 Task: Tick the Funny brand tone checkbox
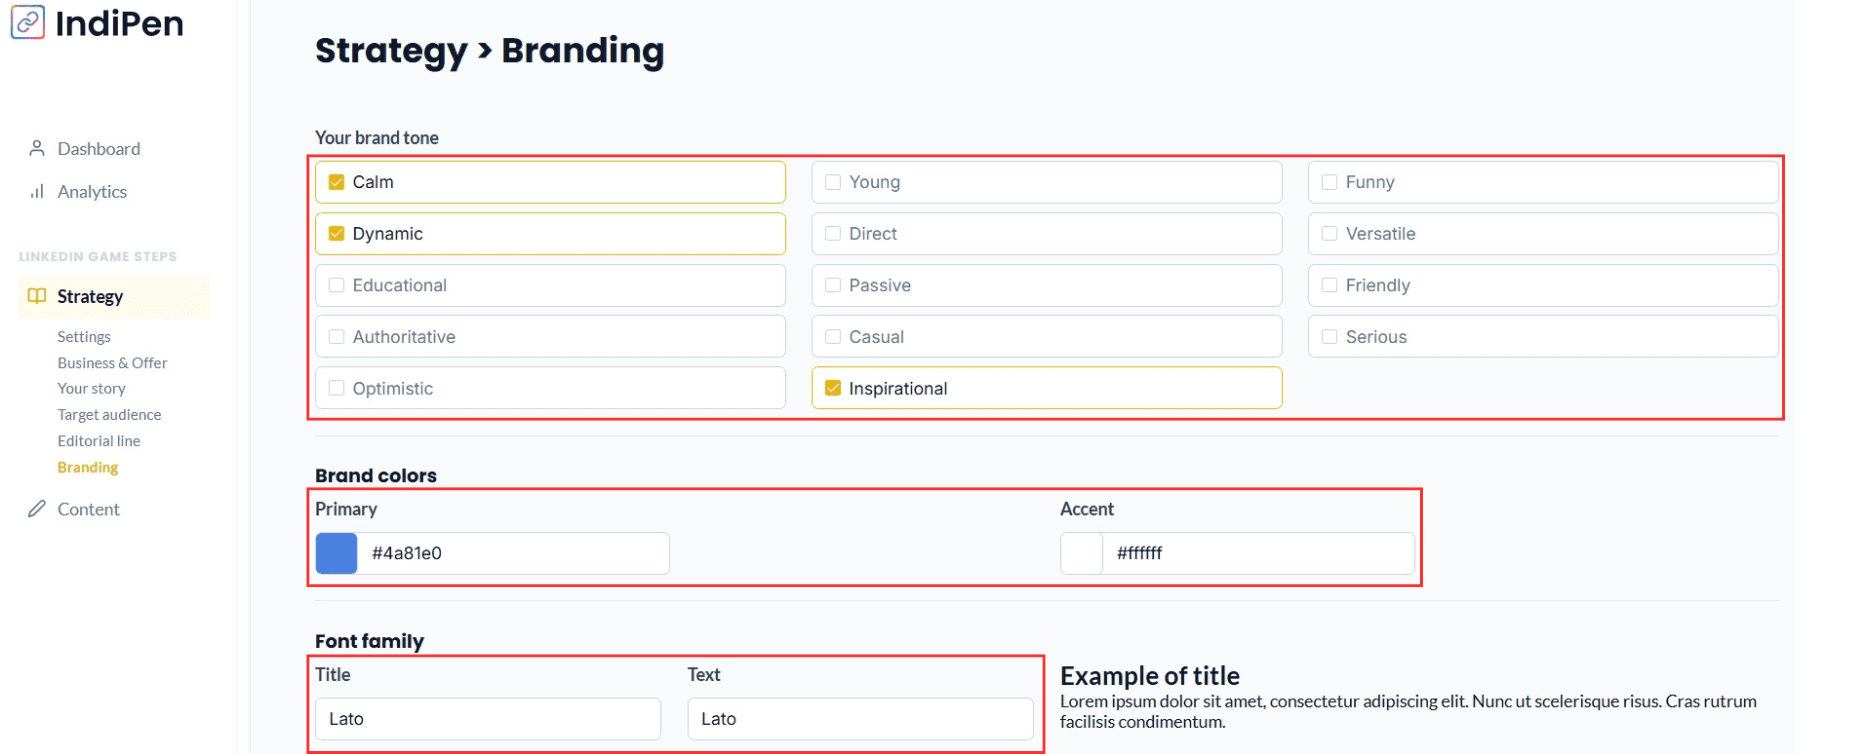(1329, 182)
